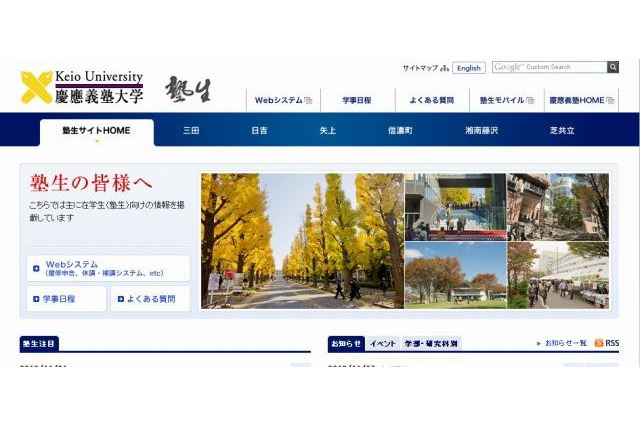Open 塾生モバイル in the top navigation

pyautogui.click(x=502, y=100)
